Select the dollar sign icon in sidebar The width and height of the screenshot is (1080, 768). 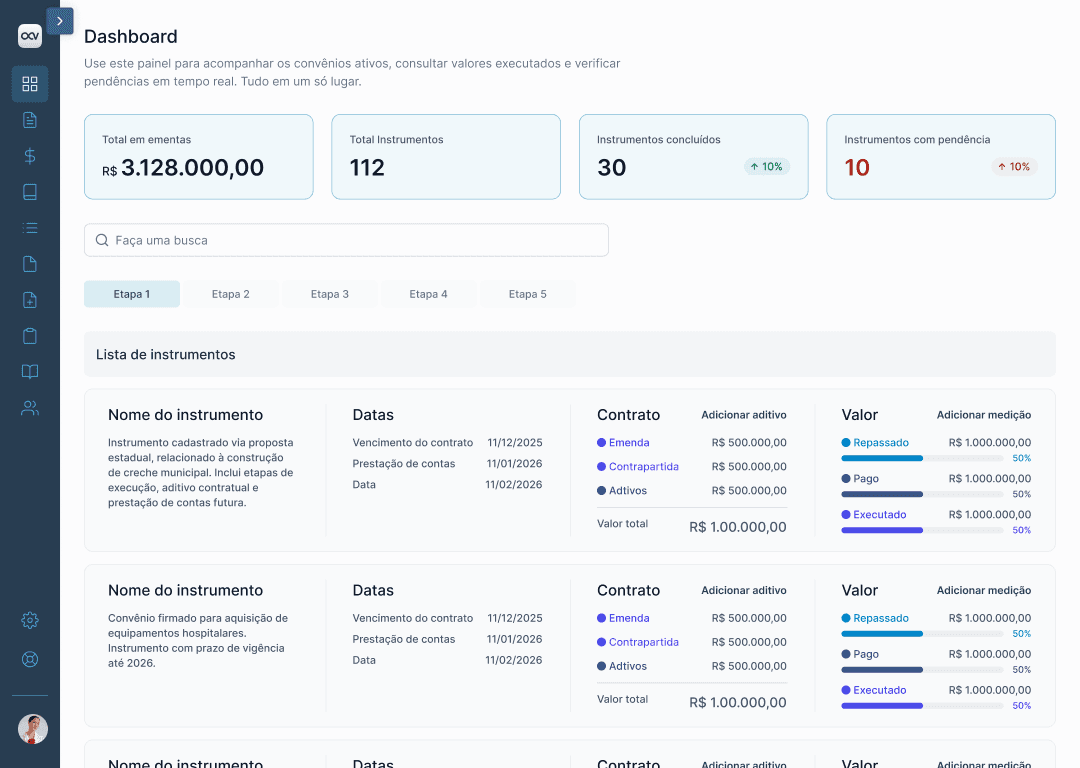tap(30, 156)
